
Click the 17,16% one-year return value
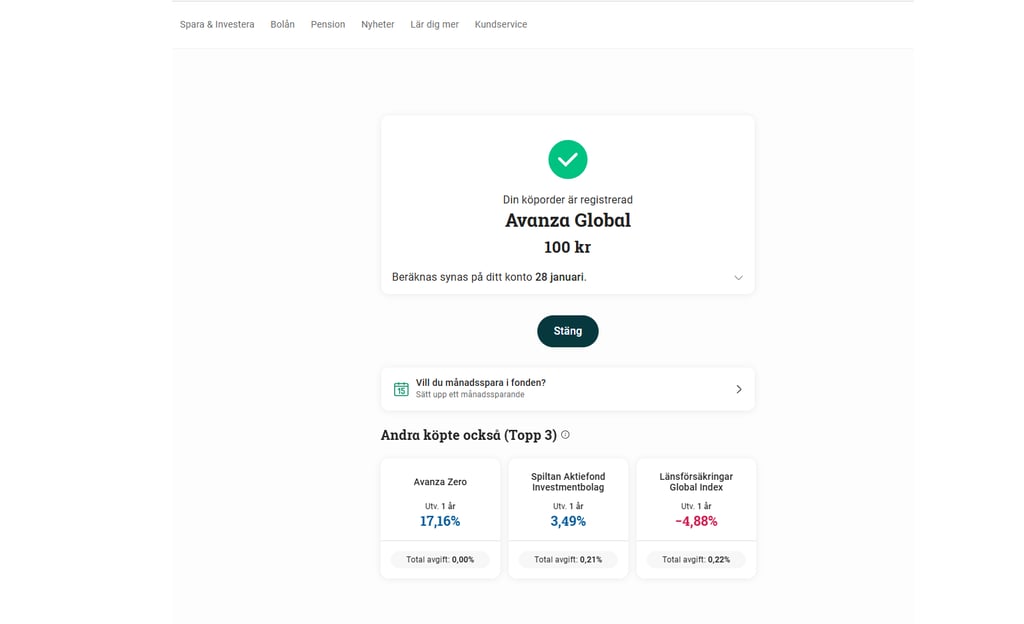[440, 521]
